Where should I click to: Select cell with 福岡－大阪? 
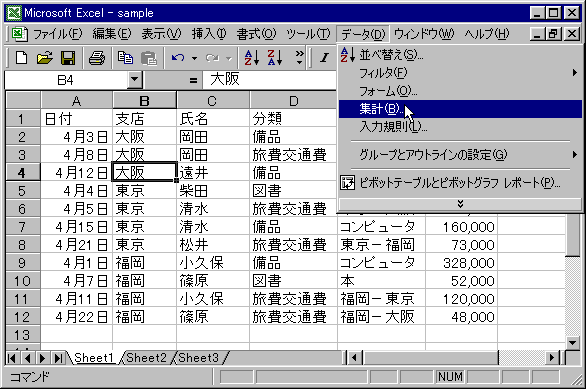(381, 317)
